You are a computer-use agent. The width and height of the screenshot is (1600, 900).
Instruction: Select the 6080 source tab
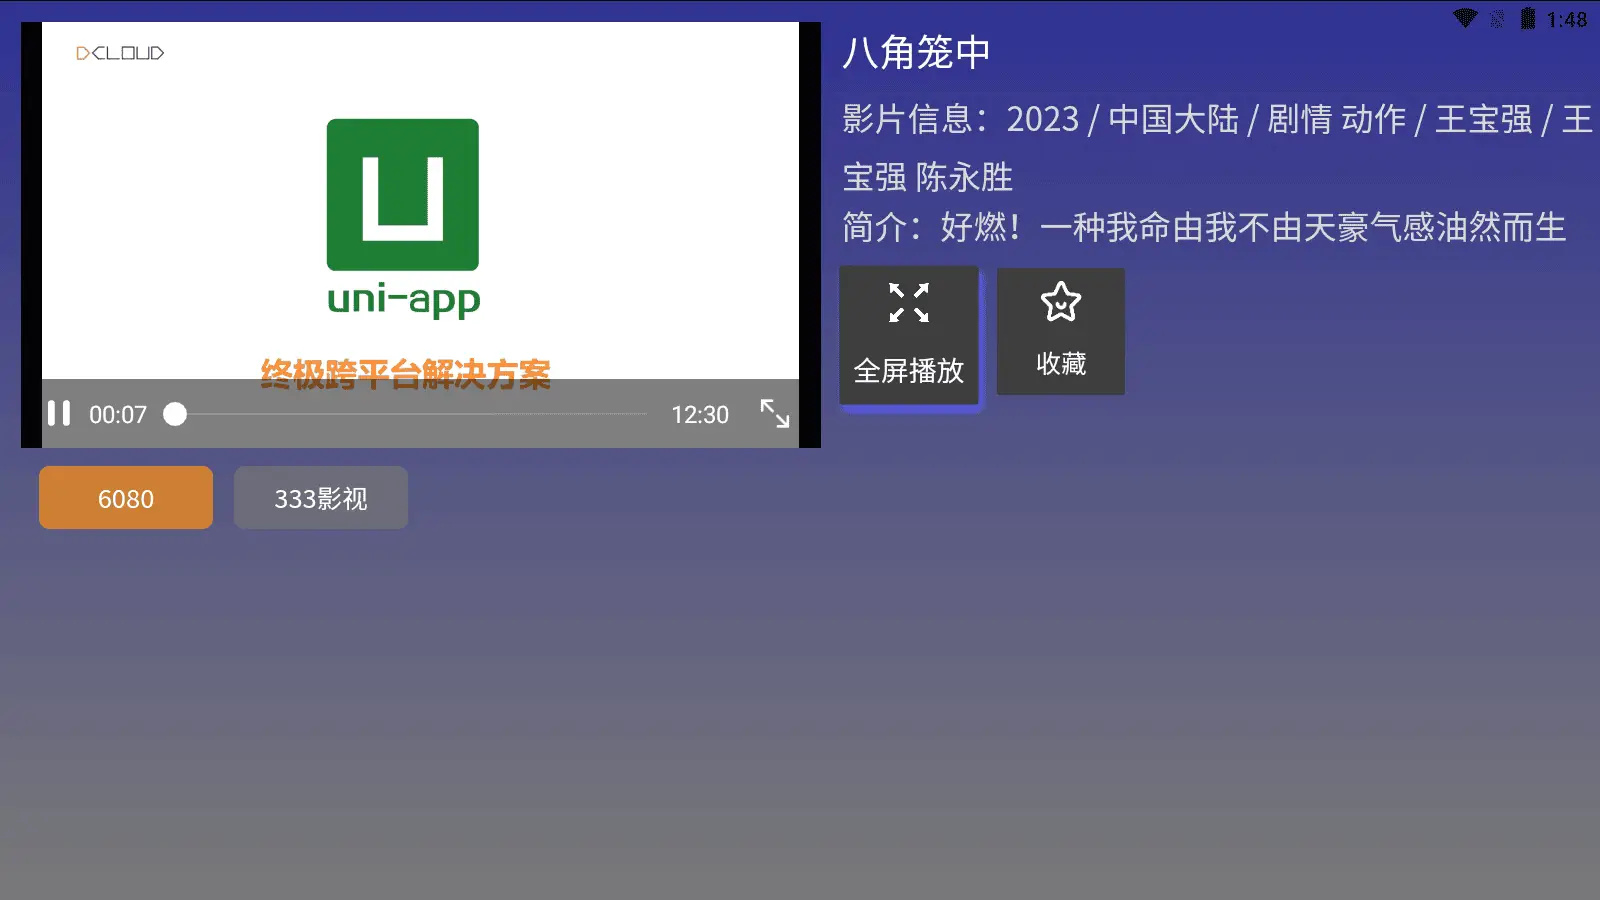tap(126, 497)
